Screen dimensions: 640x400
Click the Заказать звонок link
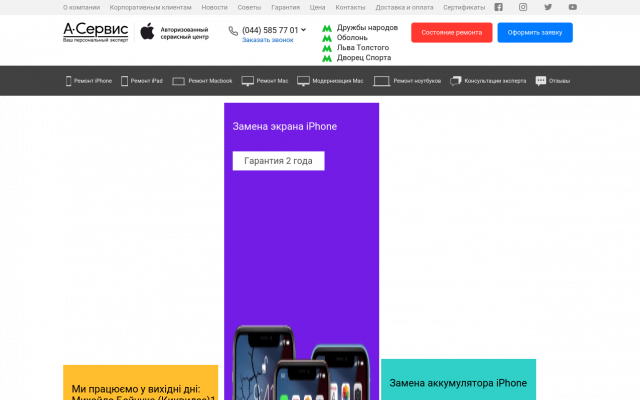[268, 40]
